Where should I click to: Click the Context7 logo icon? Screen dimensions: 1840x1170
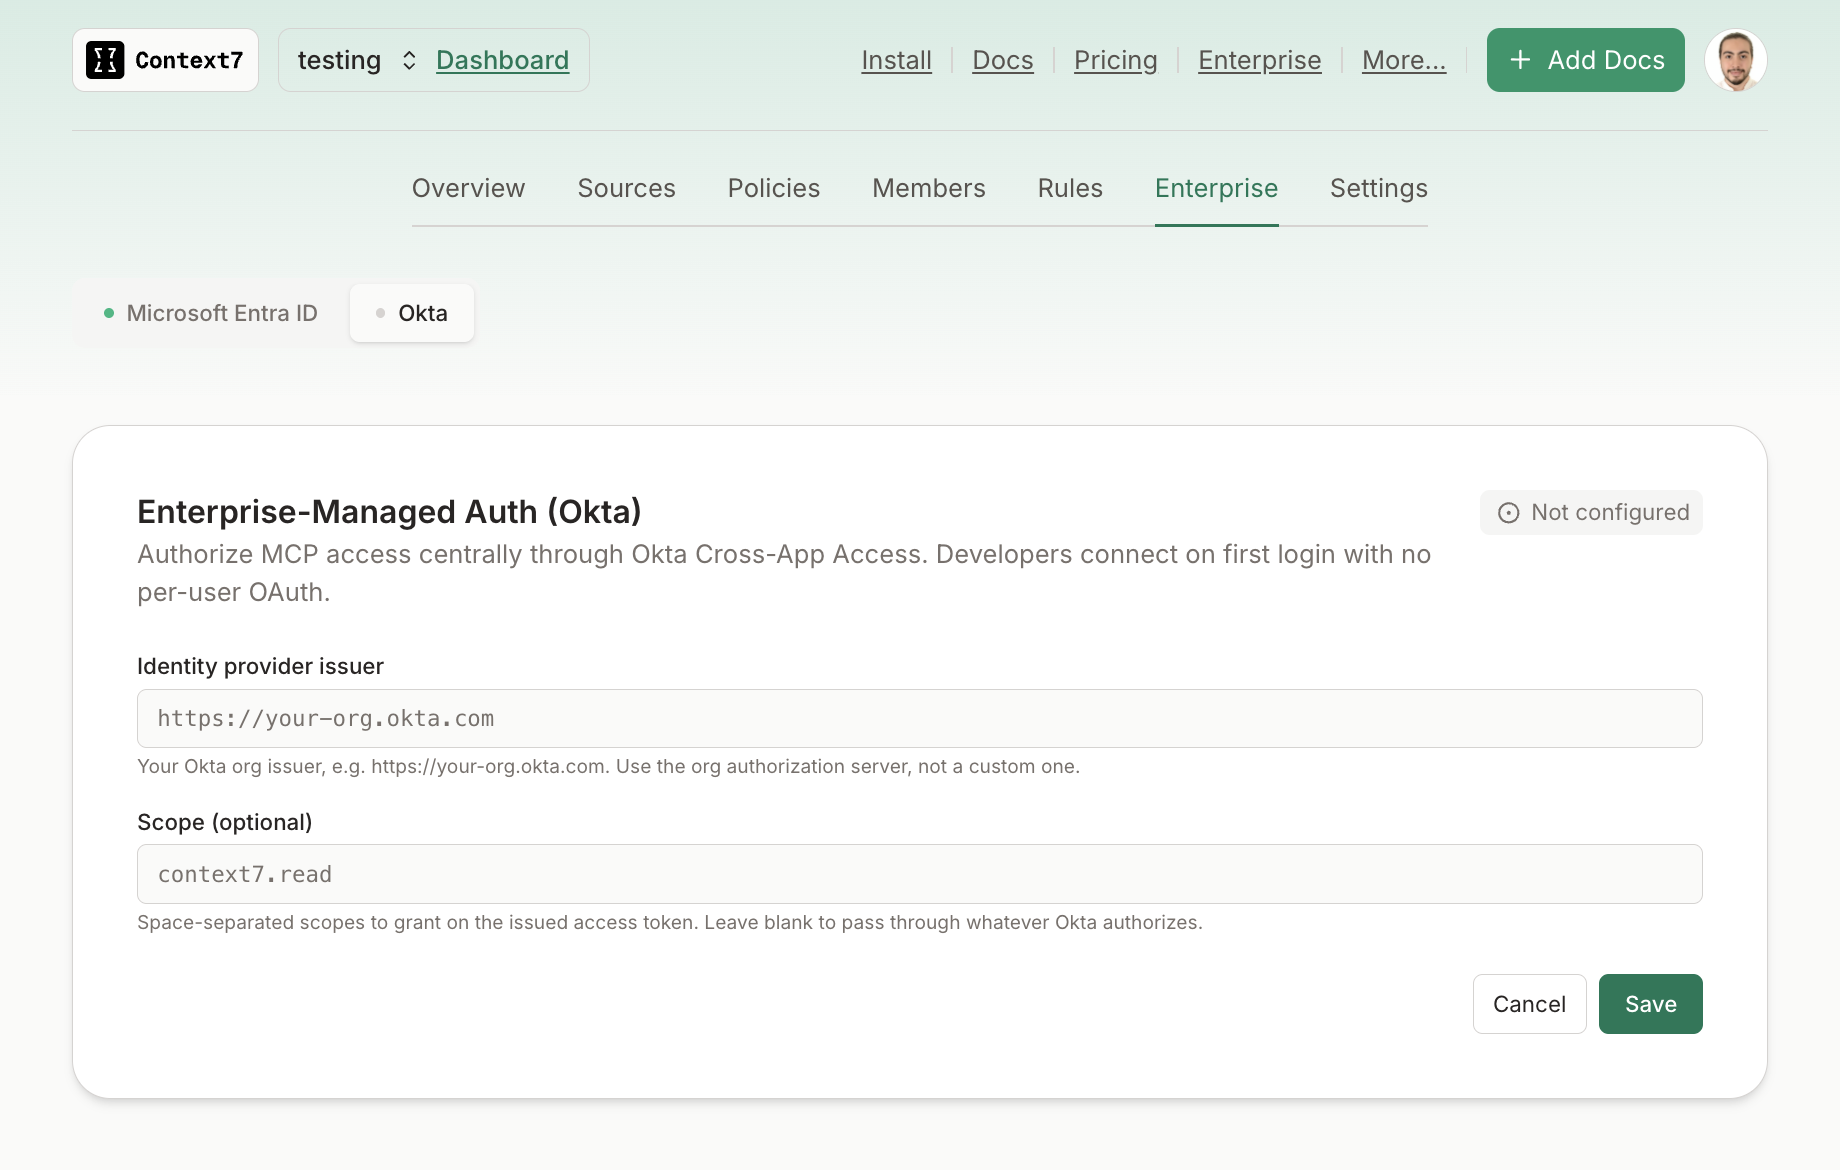point(105,60)
